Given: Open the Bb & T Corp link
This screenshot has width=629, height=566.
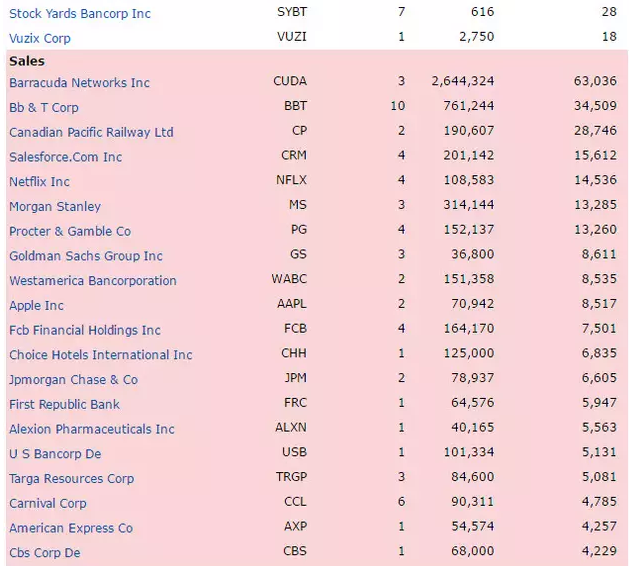Looking at the screenshot, I should pos(44,108).
